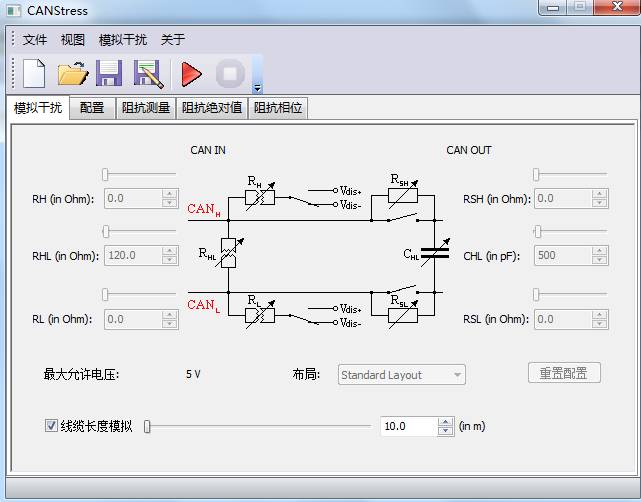Toggle the 线缆长度模拟 checkbox
The width and height of the screenshot is (641, 502).
[52, 426]
